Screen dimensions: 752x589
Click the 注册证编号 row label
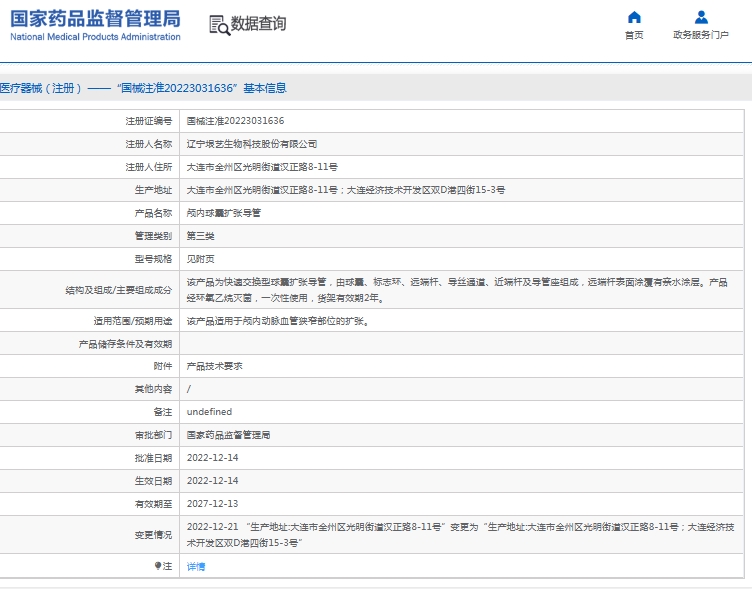click(149, 121)
